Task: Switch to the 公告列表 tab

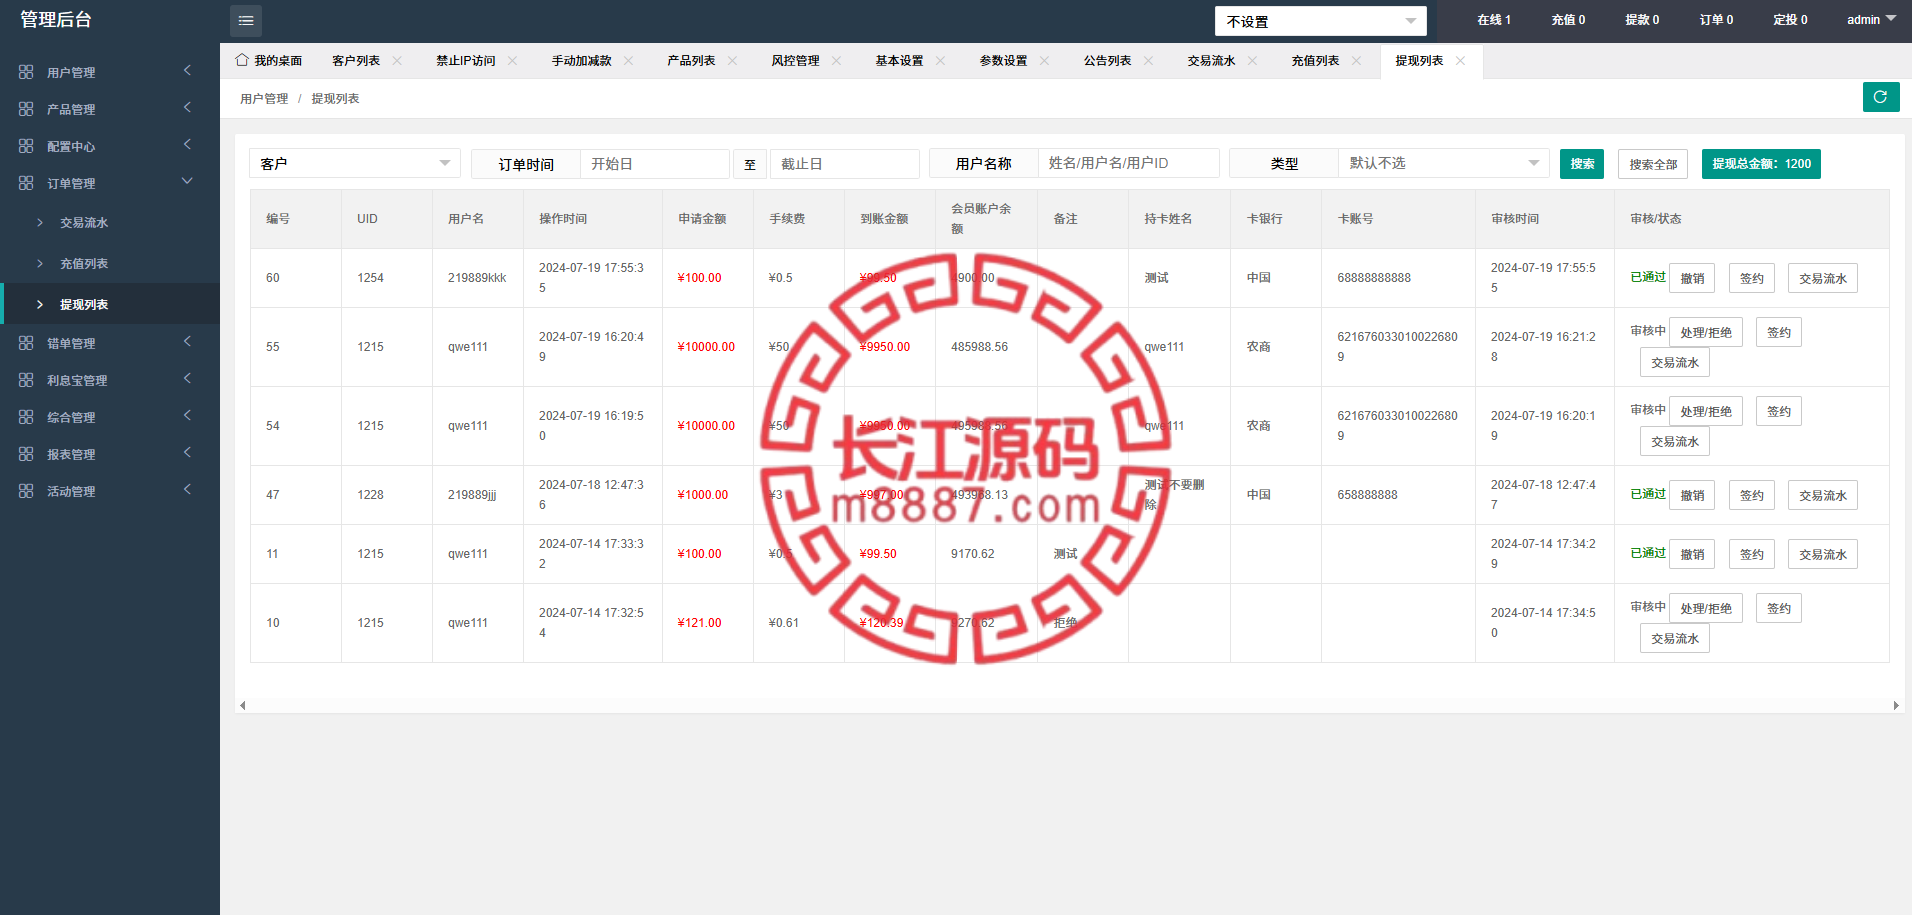Action: (x=1107, y=61)
